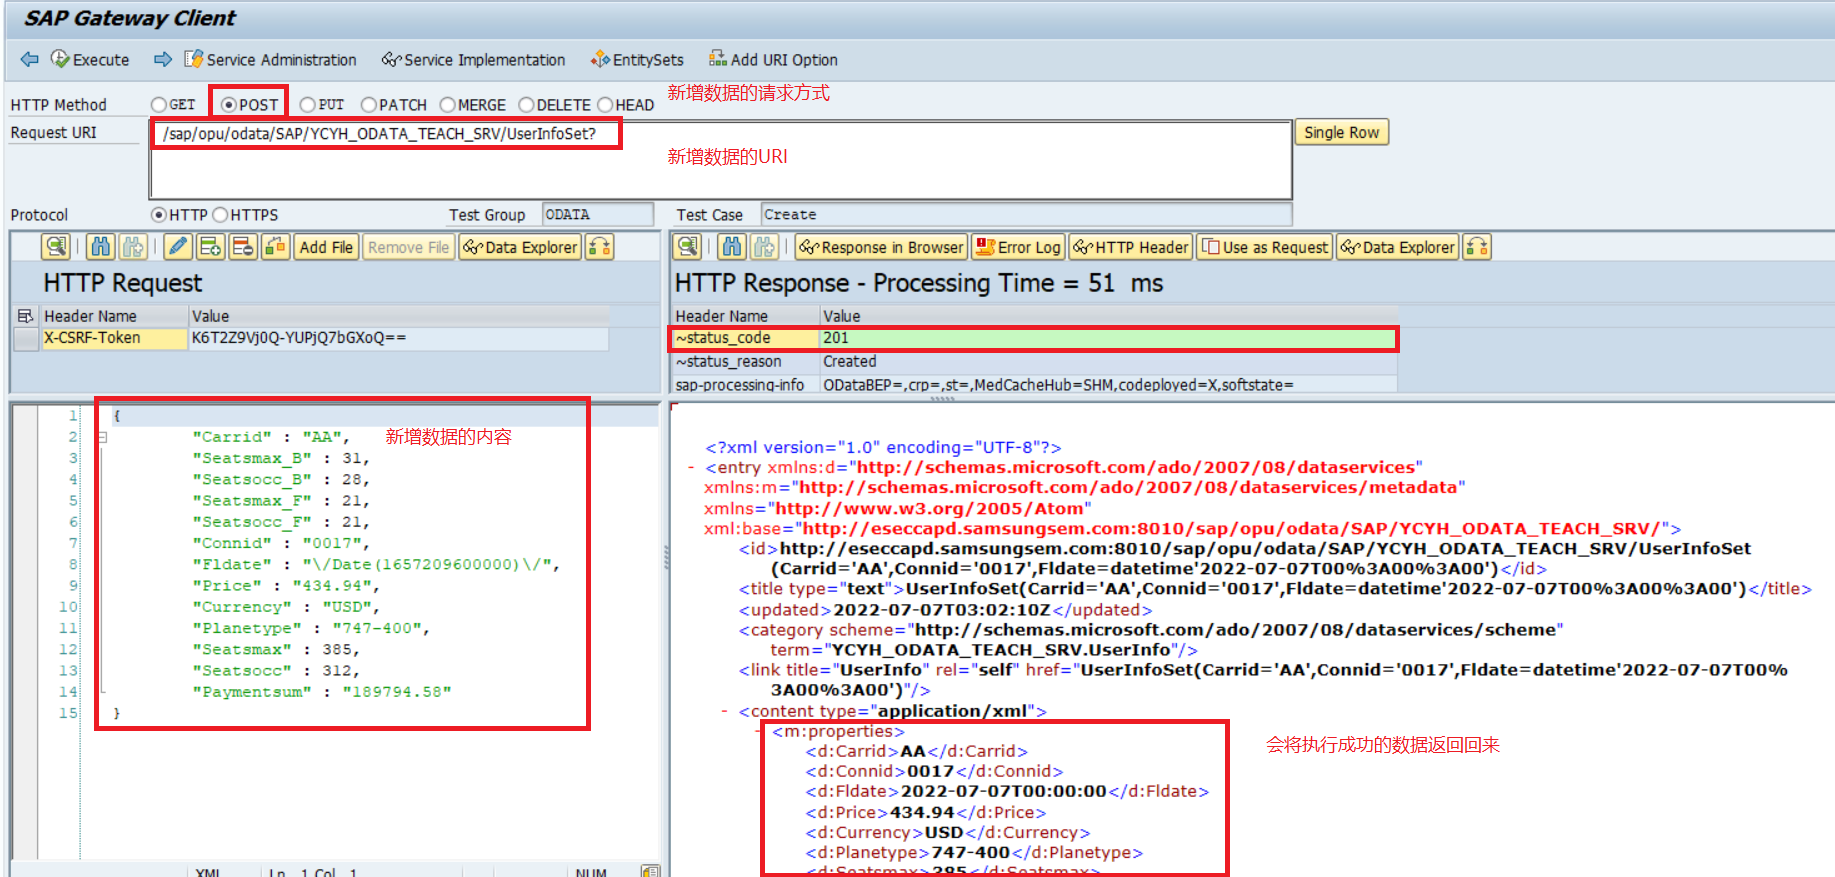Open the EntitySets list
The height and width of the screenshot is (877, 1835).
637,60
